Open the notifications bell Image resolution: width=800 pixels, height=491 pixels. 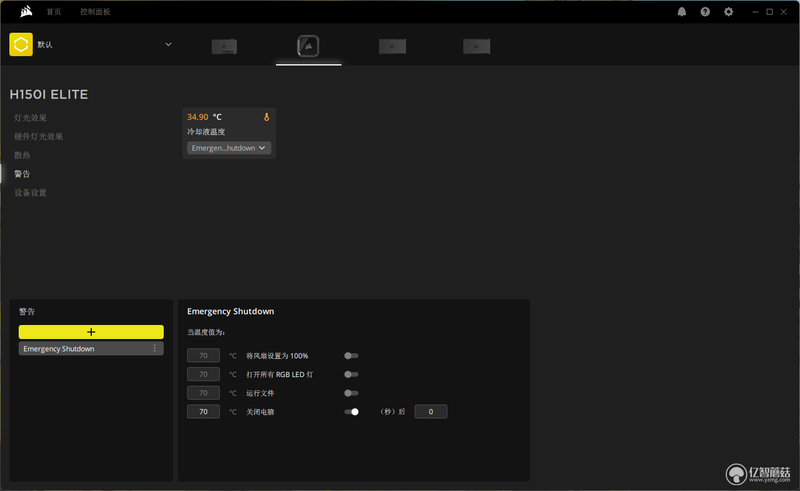(x=682, y=12)
